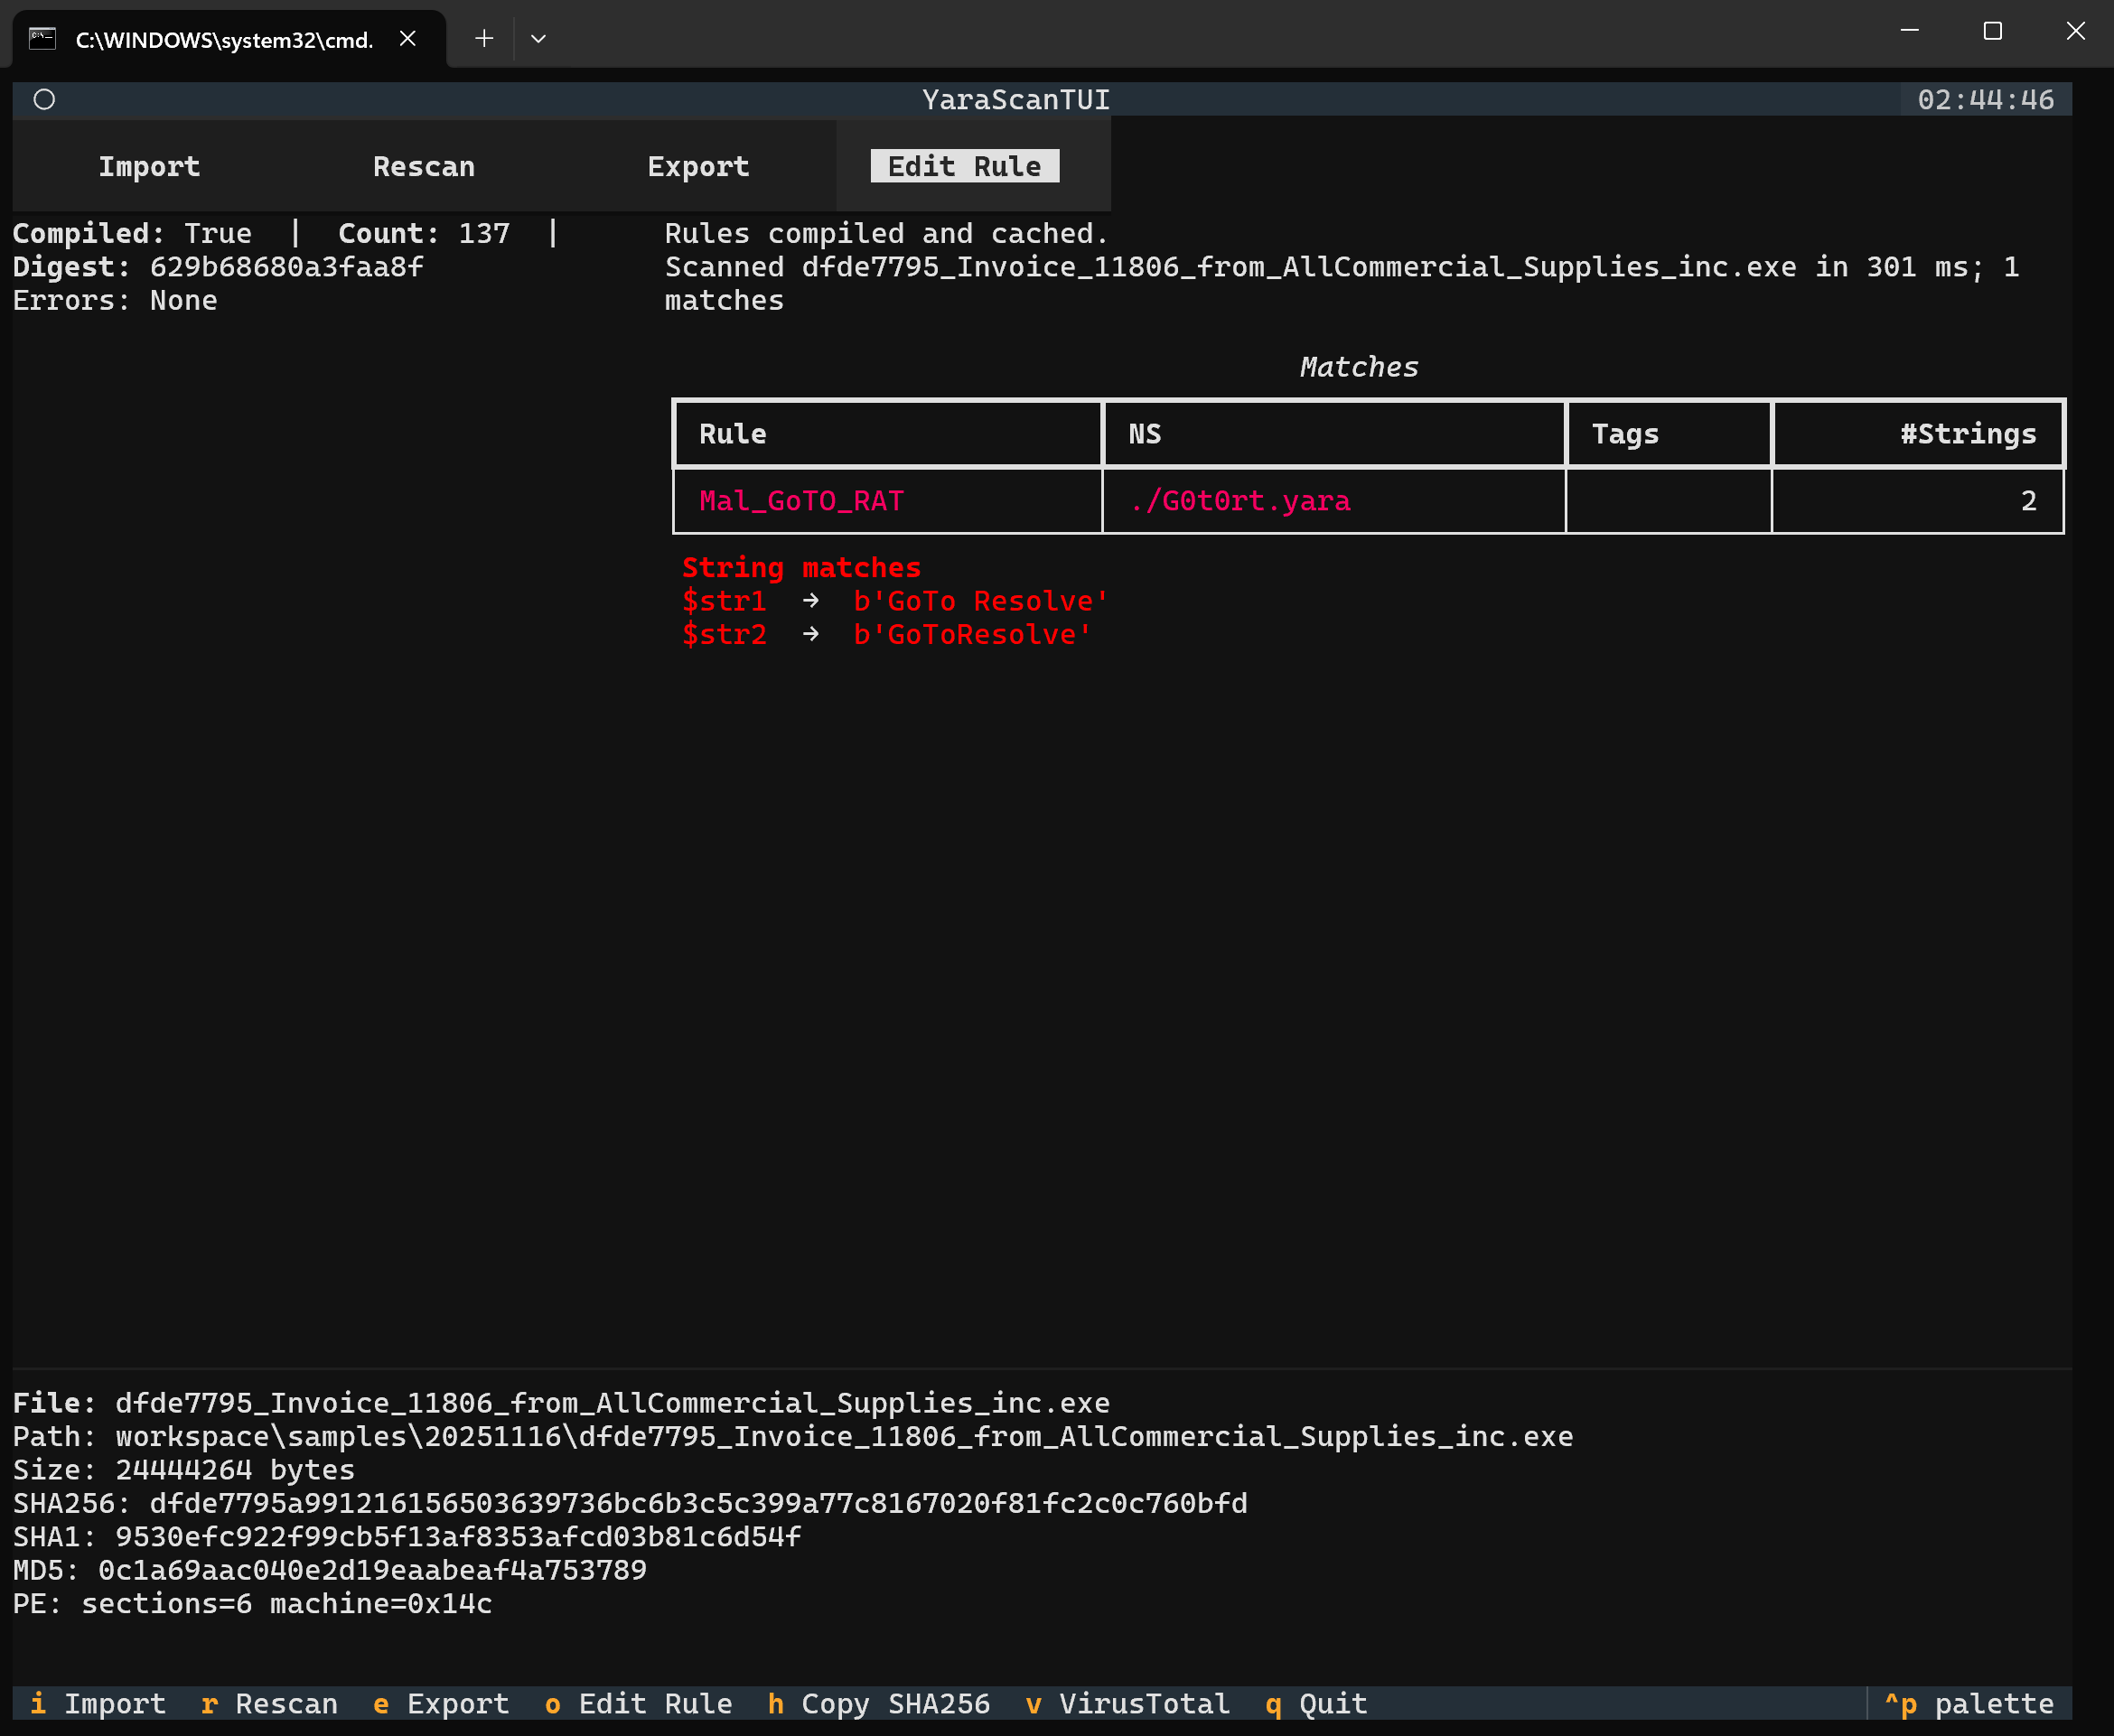Close the cmd.exe terminal tab

click(408, 38)
